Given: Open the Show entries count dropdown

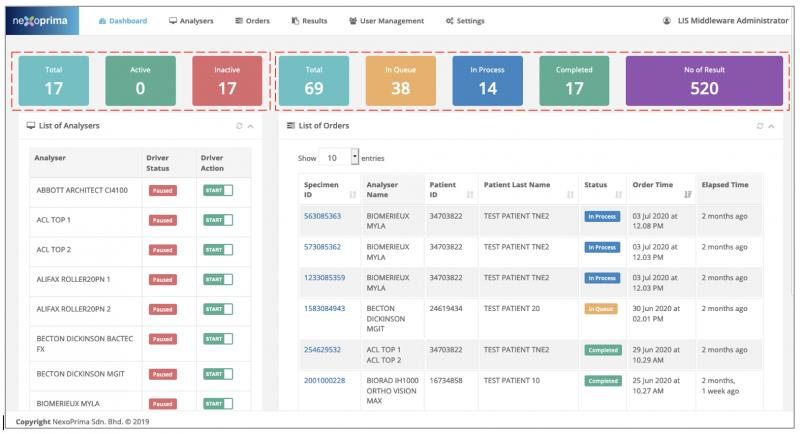Looking at the screenshot, I should pos(339,158).
